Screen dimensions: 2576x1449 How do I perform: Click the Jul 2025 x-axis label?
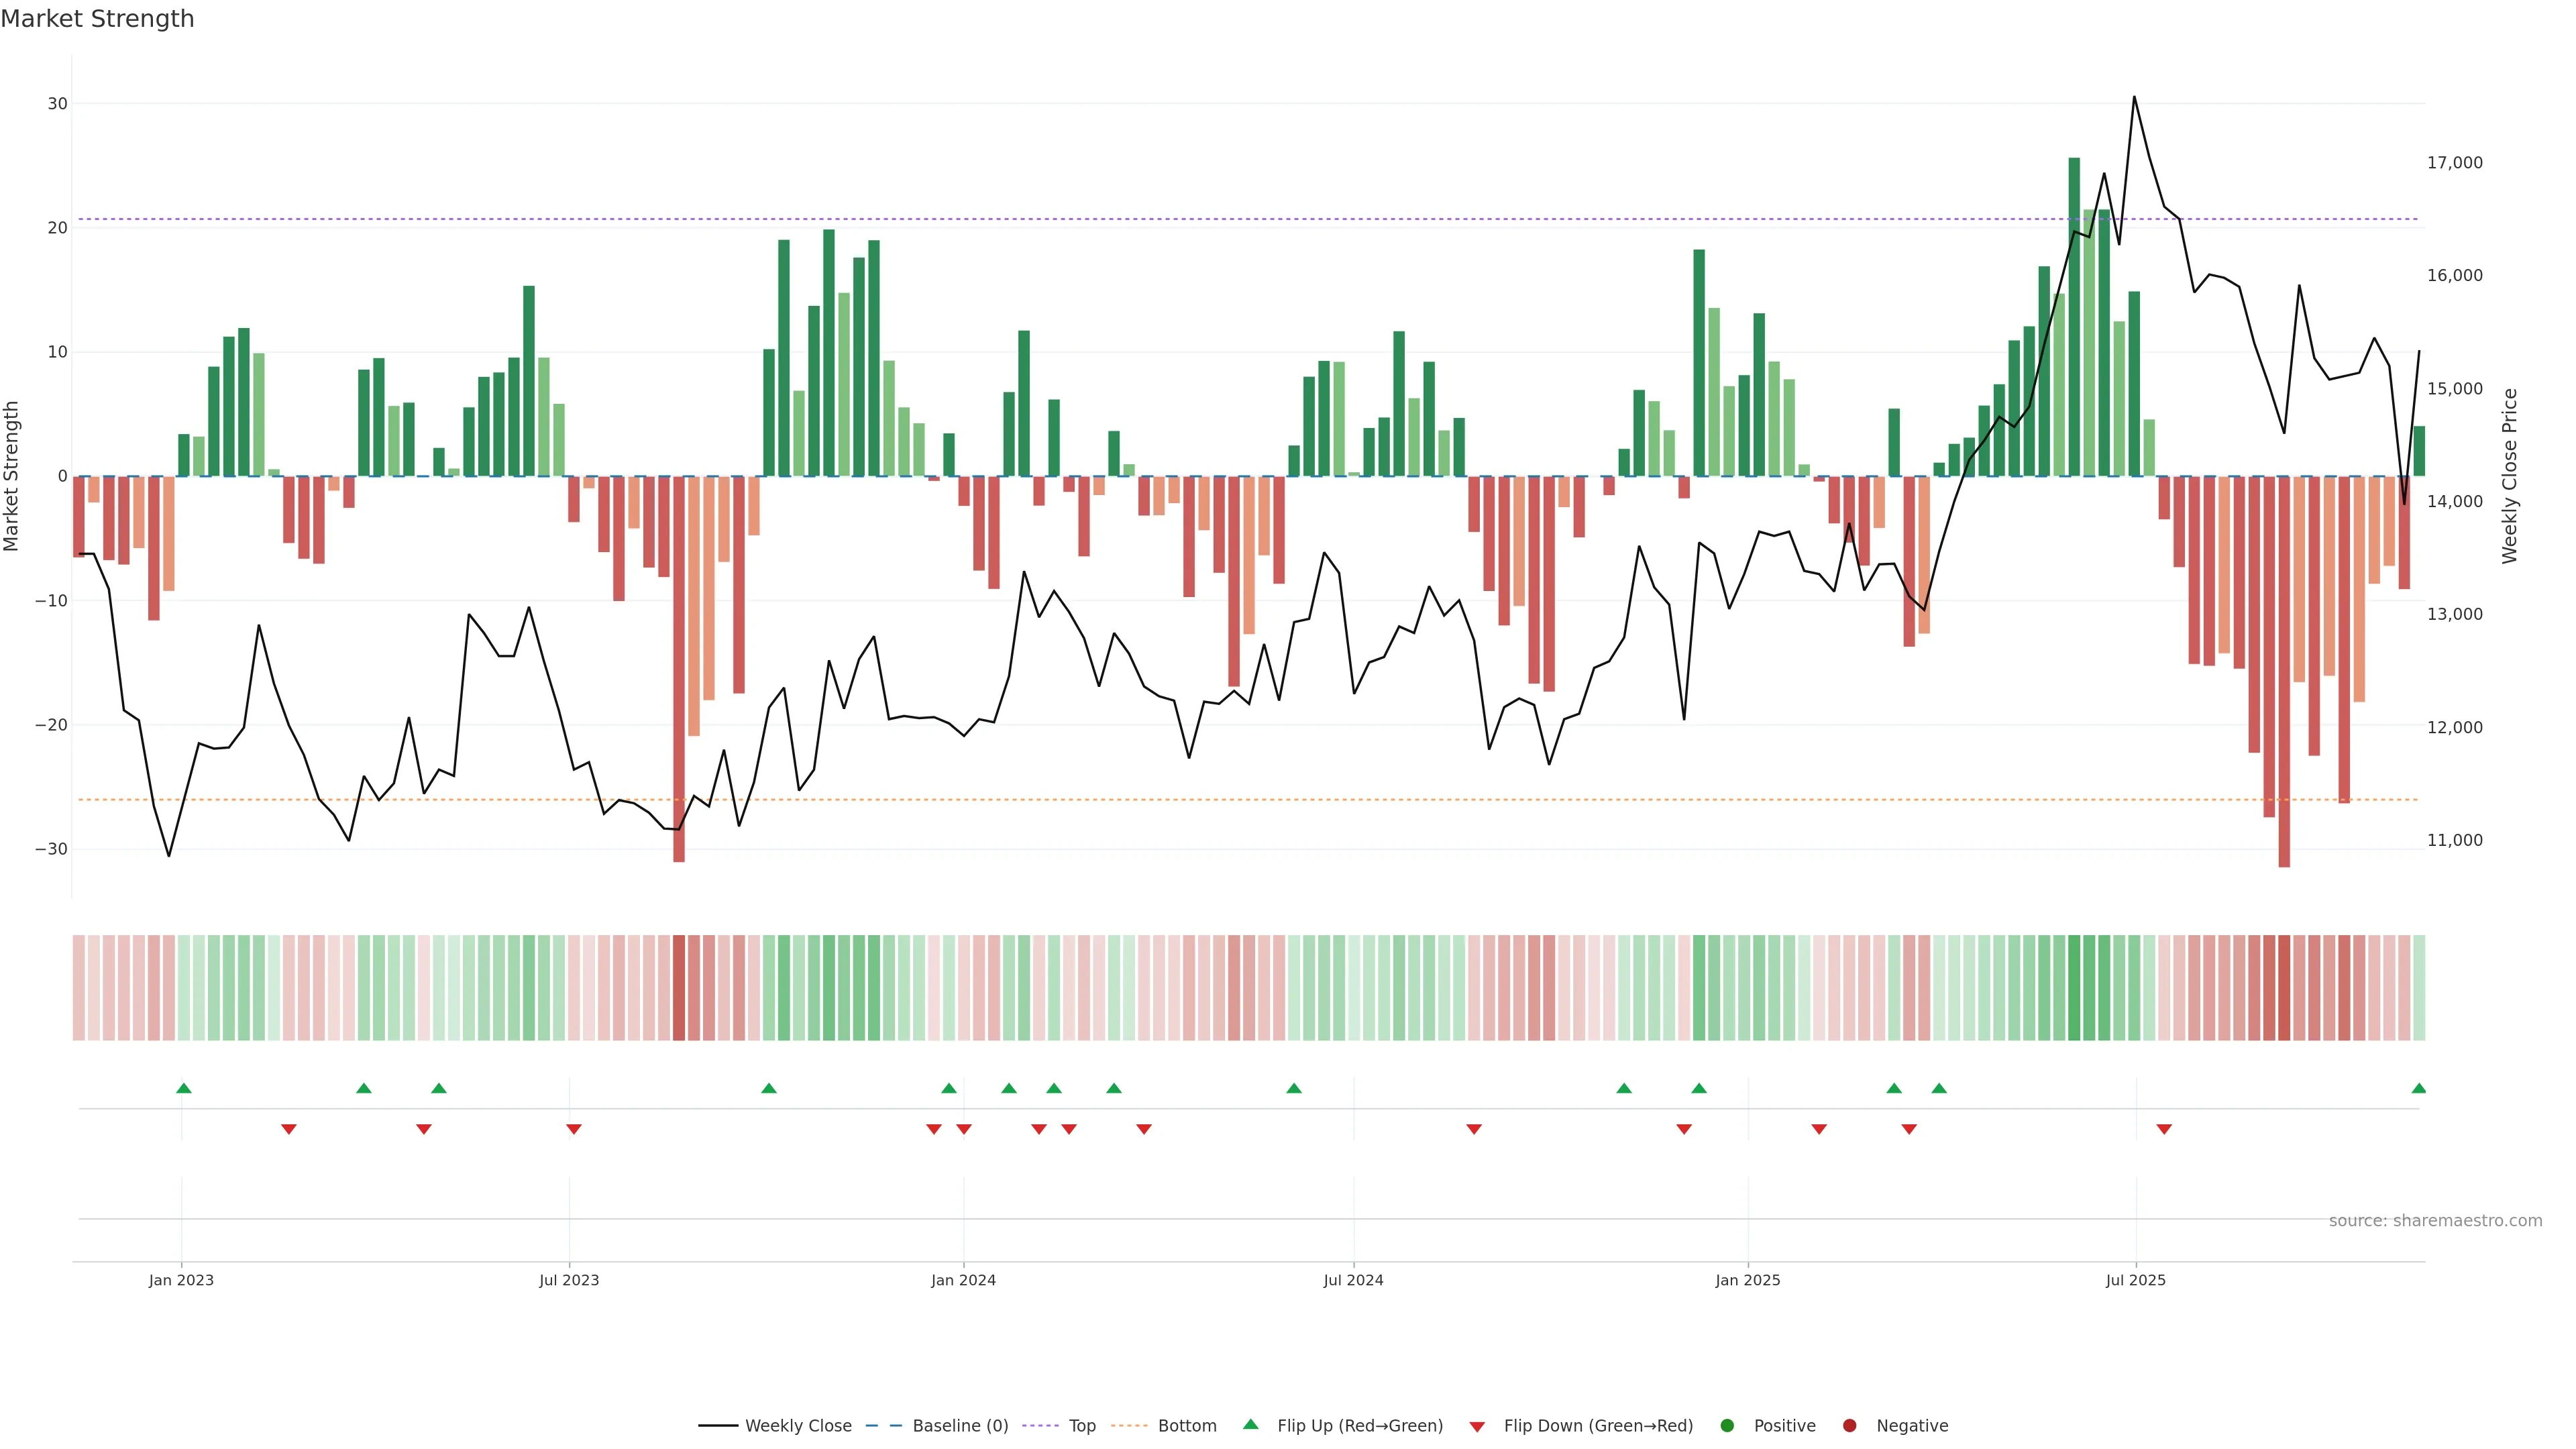coord(2135,1280)
